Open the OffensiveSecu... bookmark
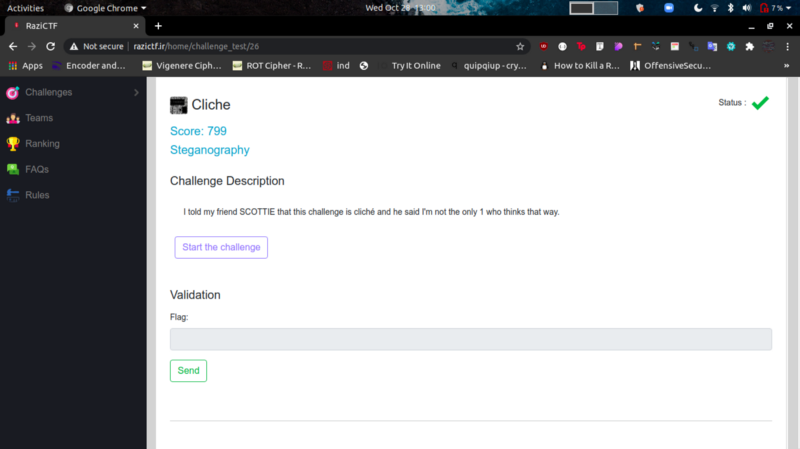Screen dimensions: 800x449 tap(670, 66)
